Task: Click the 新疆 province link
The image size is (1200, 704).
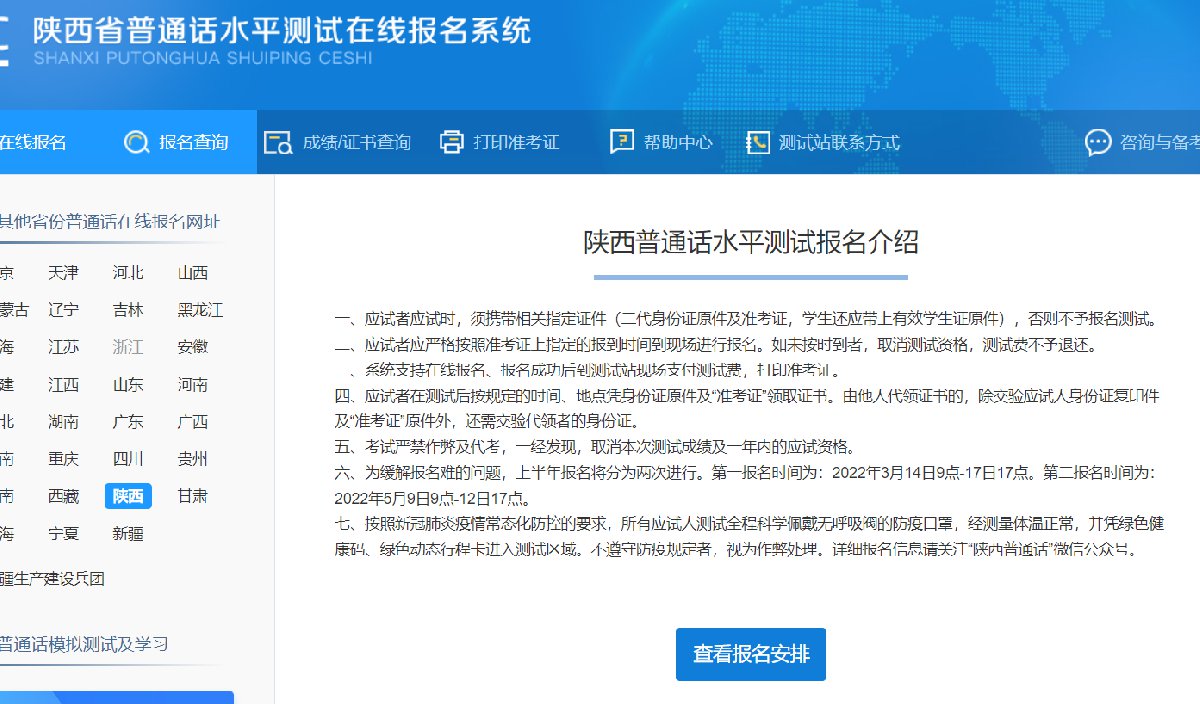Action: tap(128, 533)
